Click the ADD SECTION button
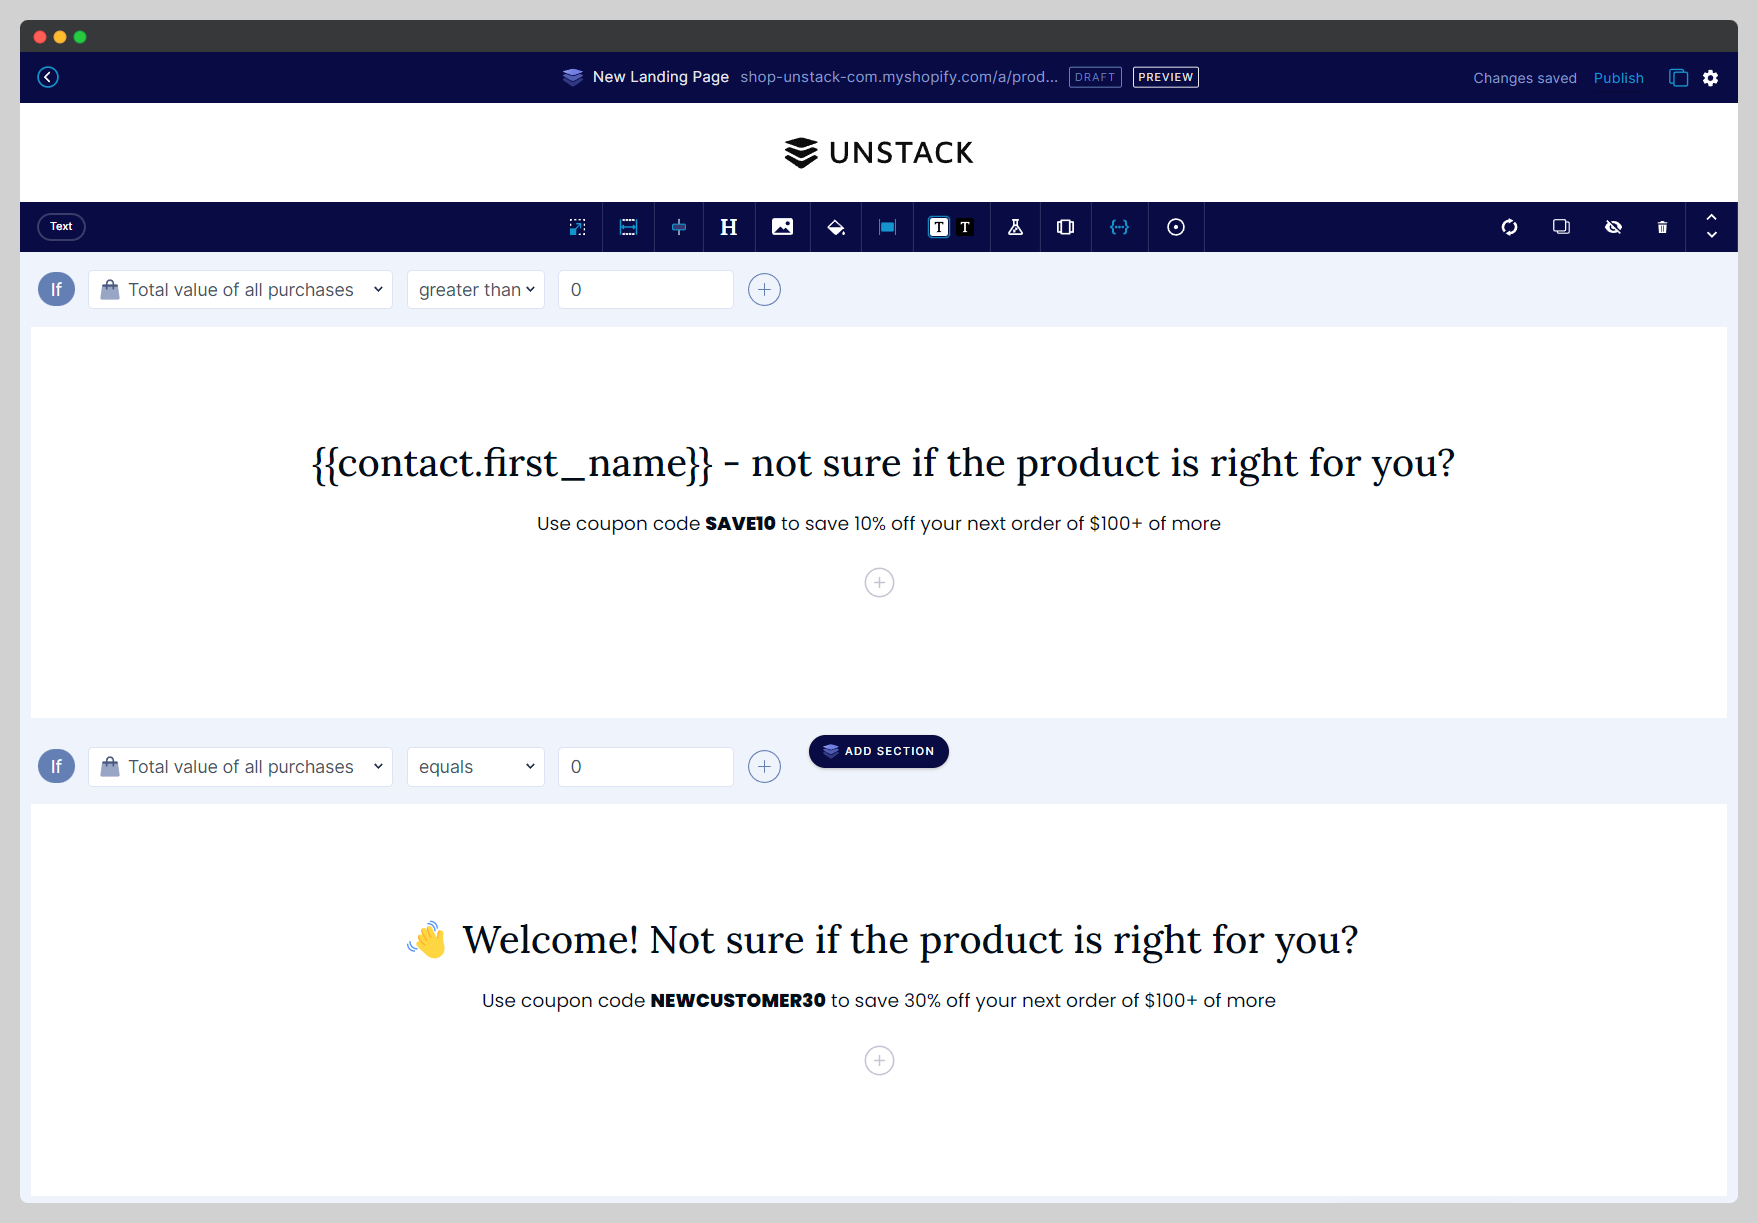The width and height of the screenshot is (1758, 1223). pyautogui.click(x=878, y=751)
